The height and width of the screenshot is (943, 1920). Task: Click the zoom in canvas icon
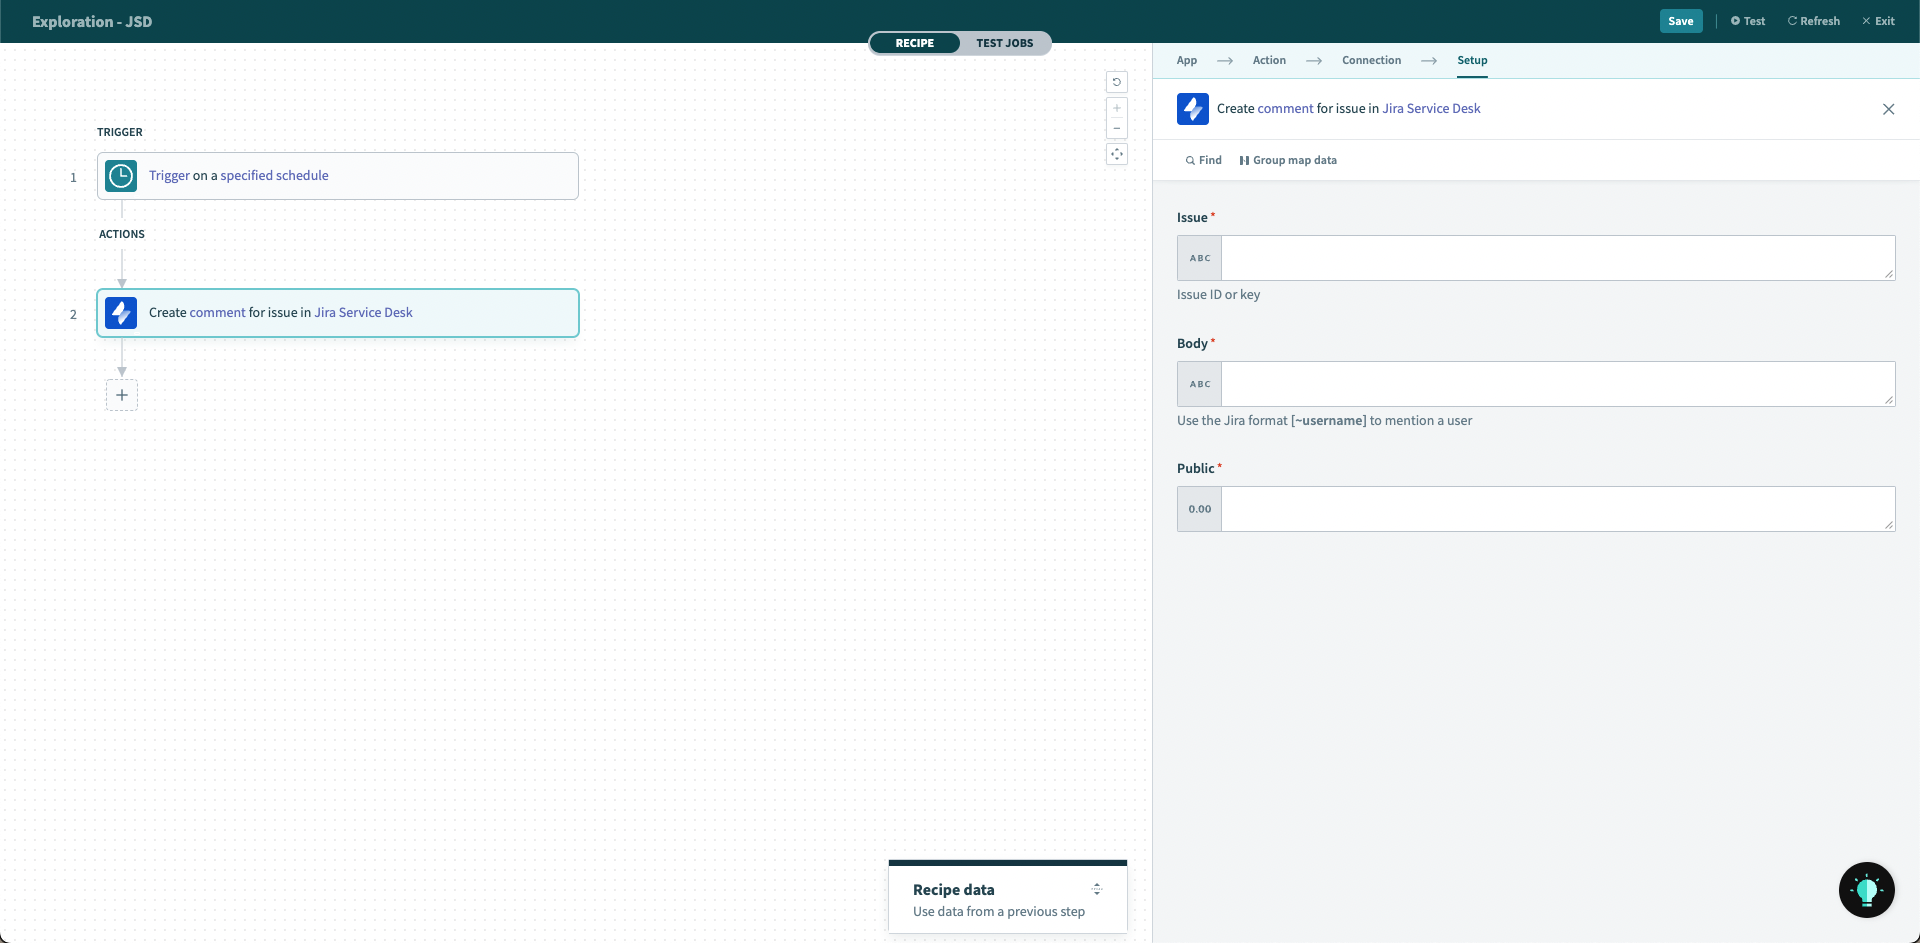1117,107
